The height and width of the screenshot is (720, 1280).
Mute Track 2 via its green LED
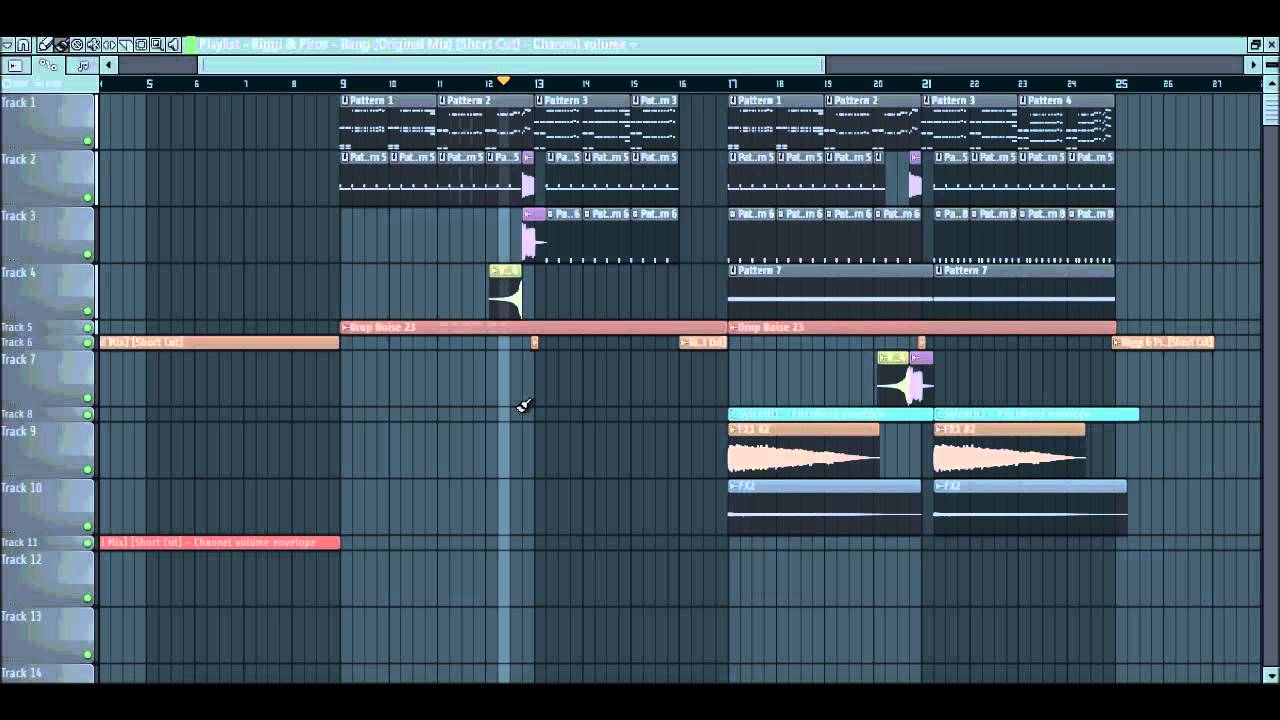coord(88,198)
